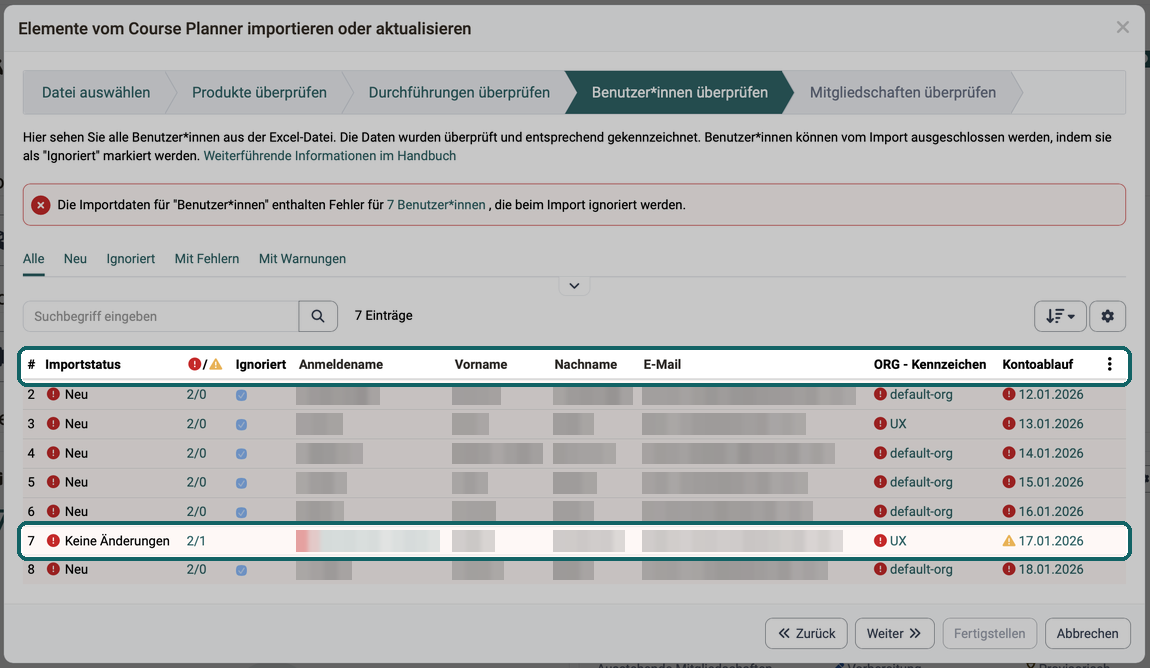Click the error icon beside UX in row 7
Viewport: 1150px width, 668px height.
point(880,540)
